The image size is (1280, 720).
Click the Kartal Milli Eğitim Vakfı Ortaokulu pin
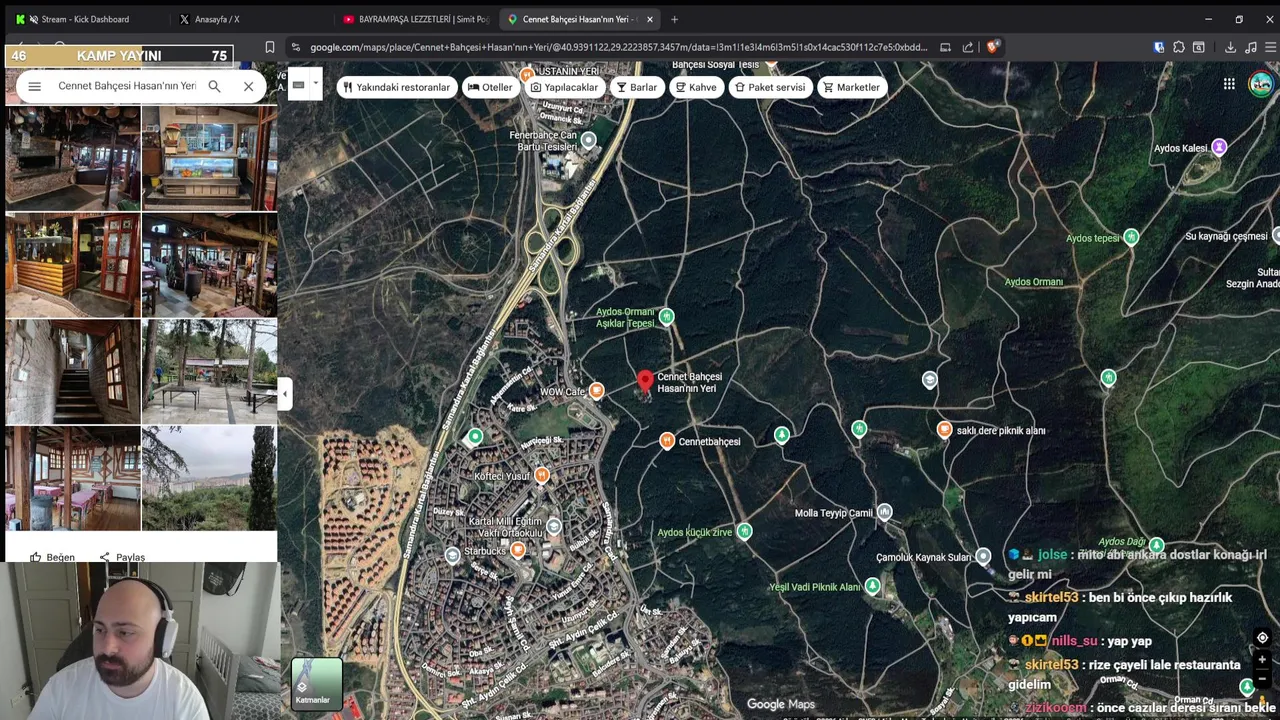tap(554, 527)
